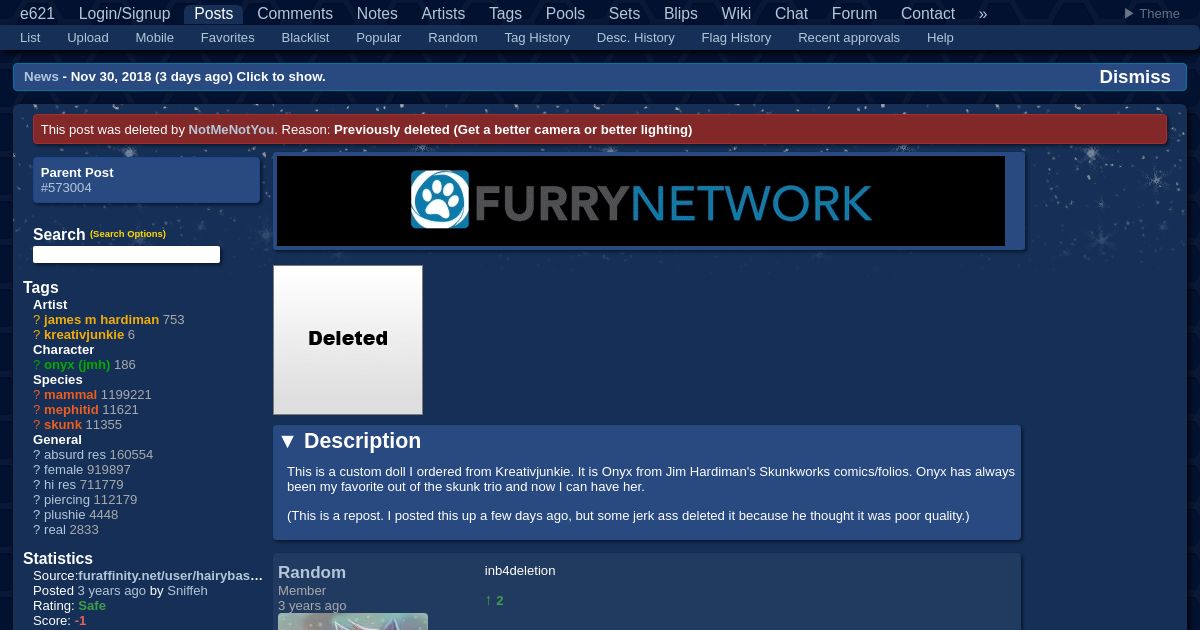
Task: Open the Blacklist link
Action: click(x=305, y=38)
